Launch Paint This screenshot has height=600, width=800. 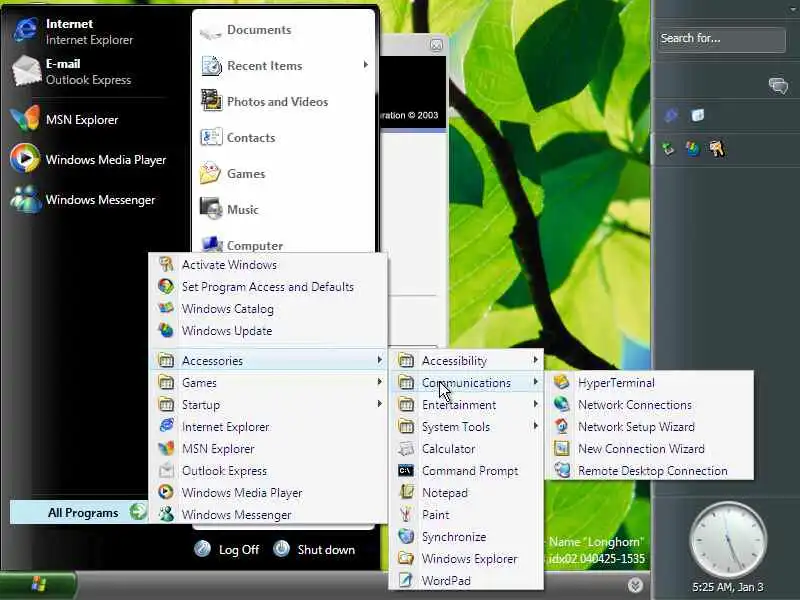(466, 514)
